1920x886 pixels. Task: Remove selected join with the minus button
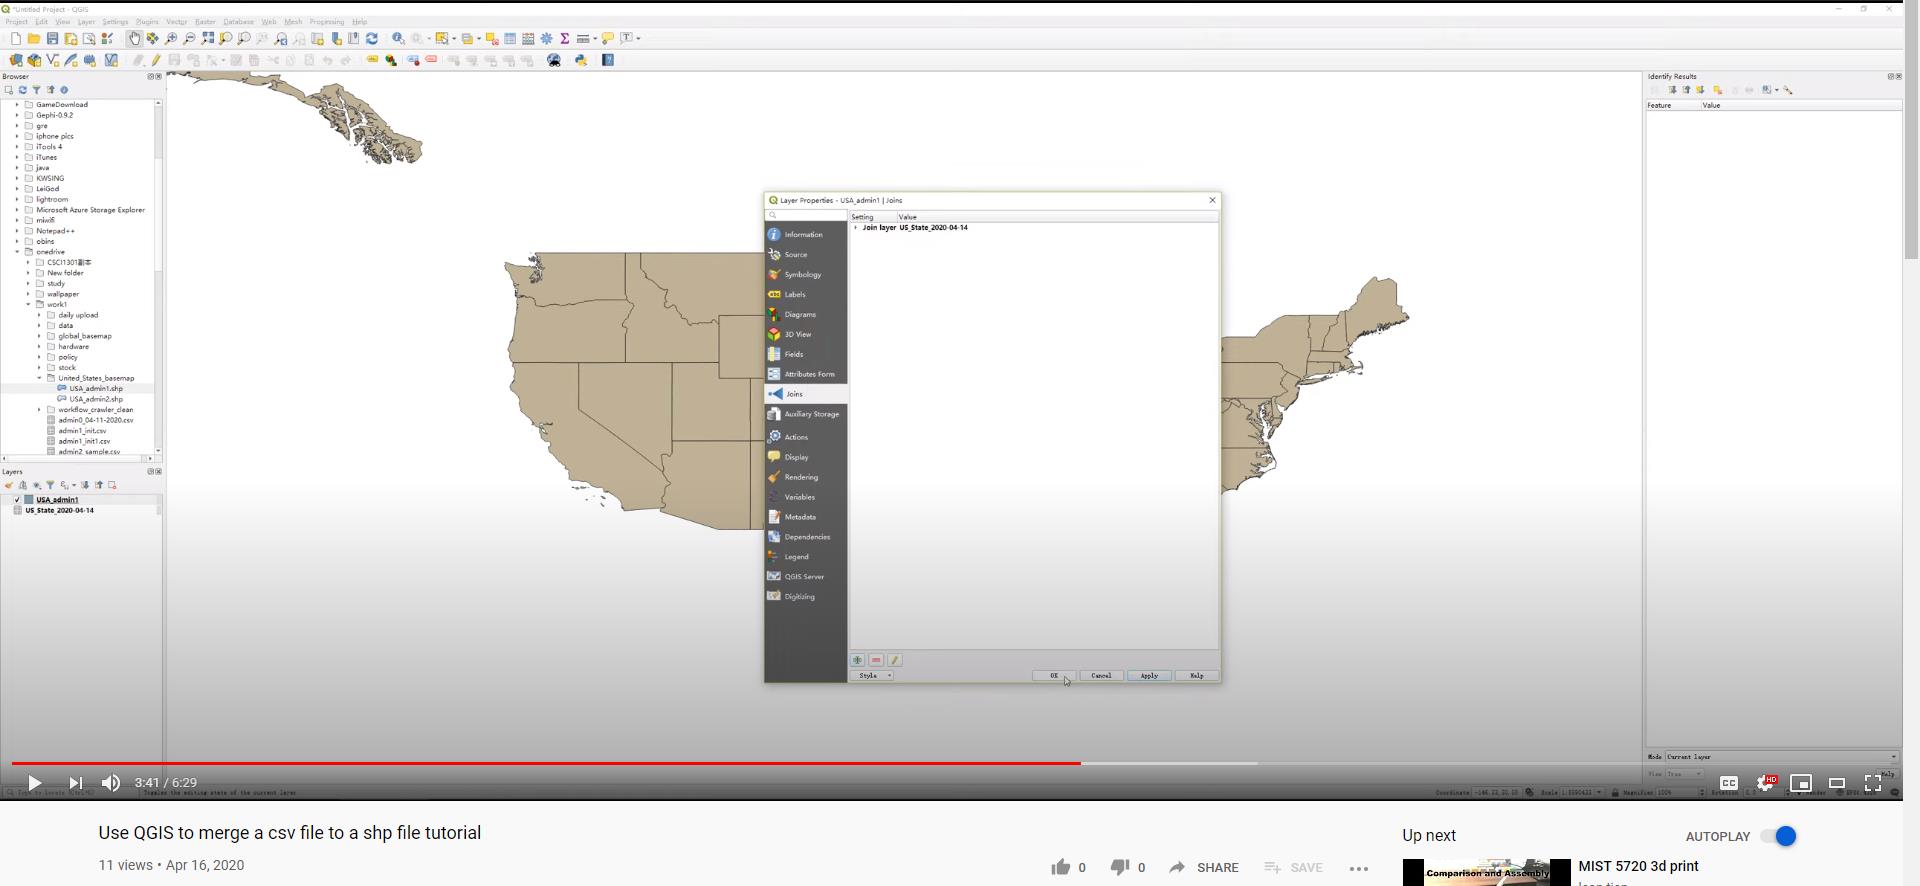[876, 660]
